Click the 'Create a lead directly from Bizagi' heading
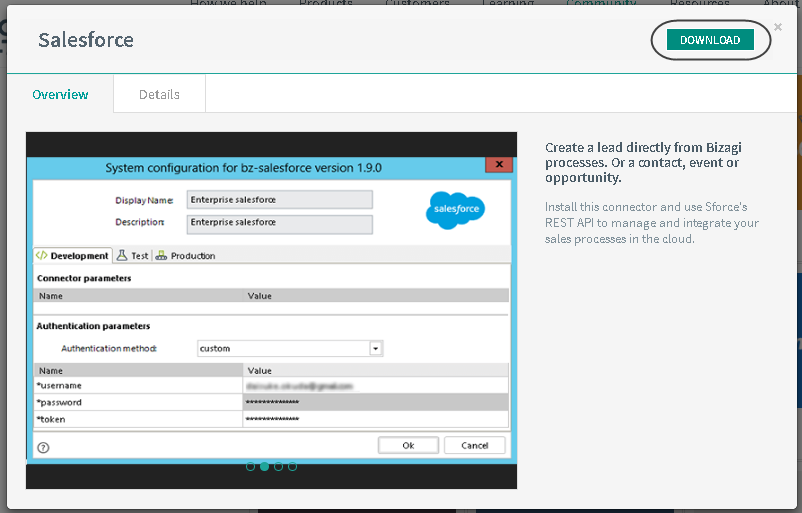 [643, 163]
